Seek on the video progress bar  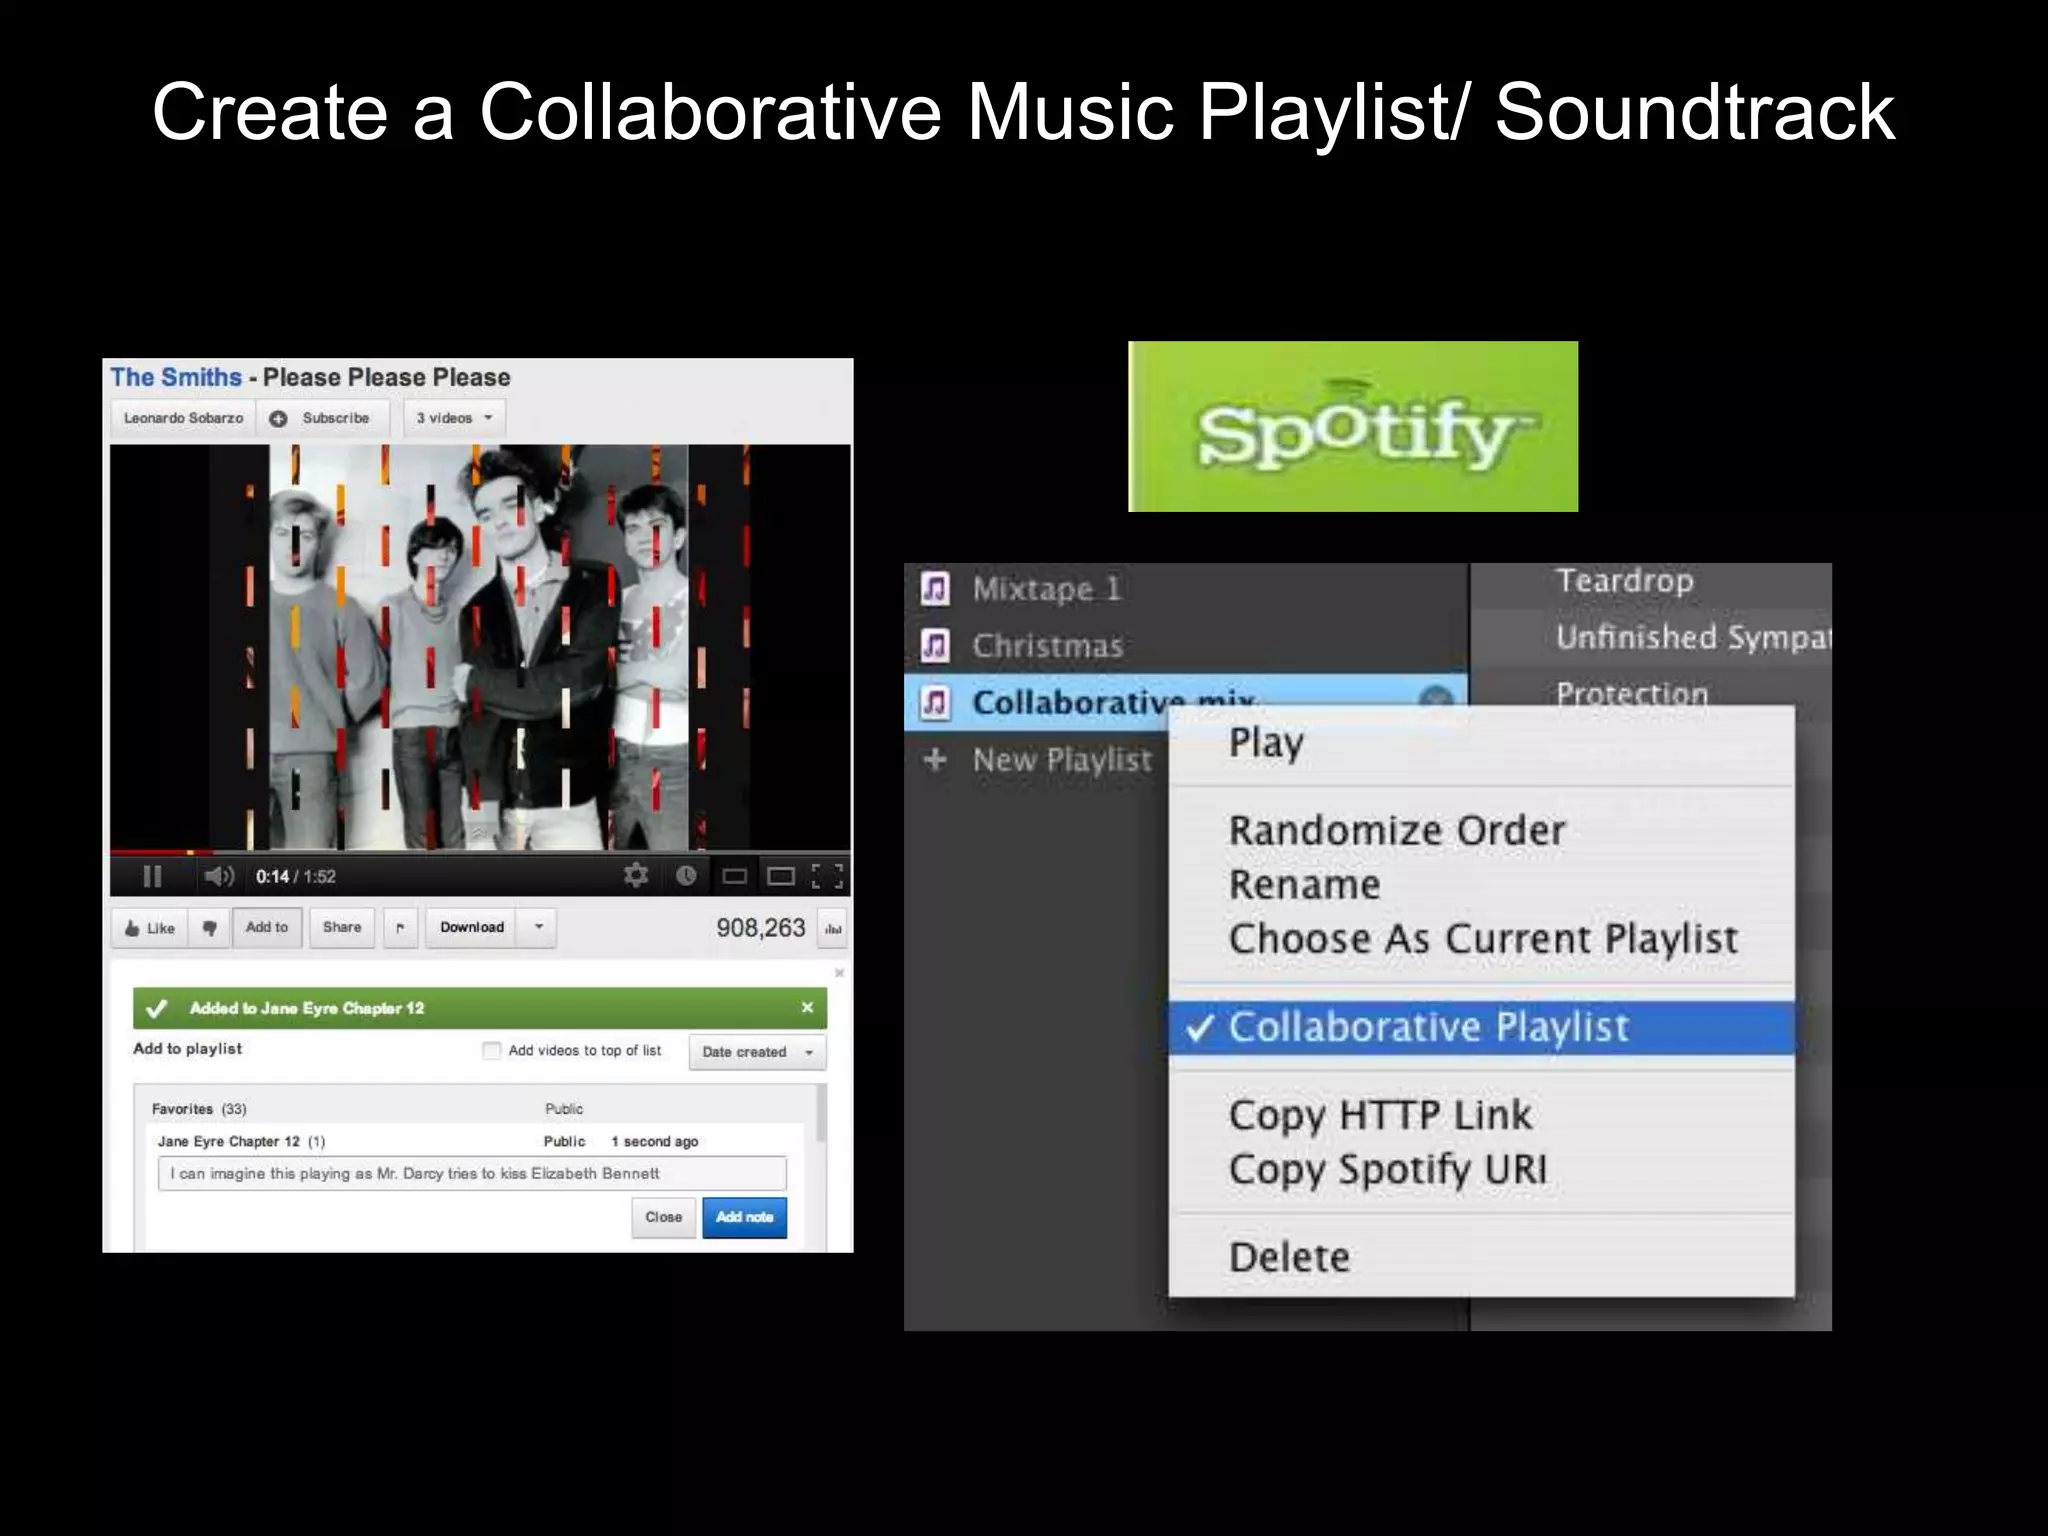(x=480, y=852)
